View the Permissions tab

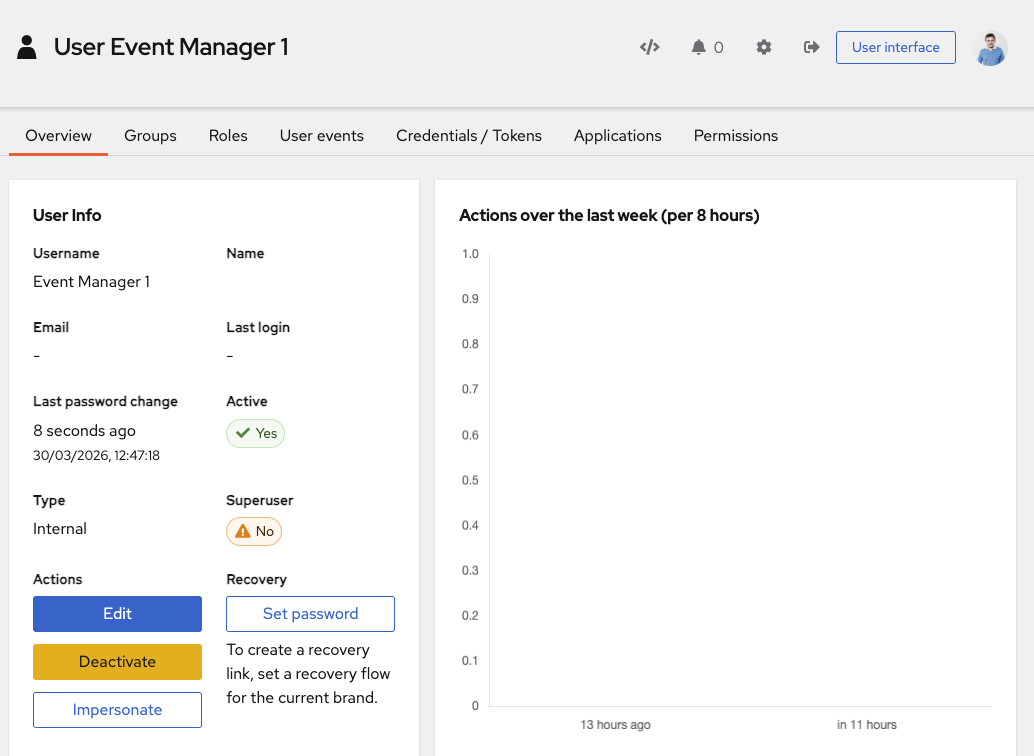735,135
